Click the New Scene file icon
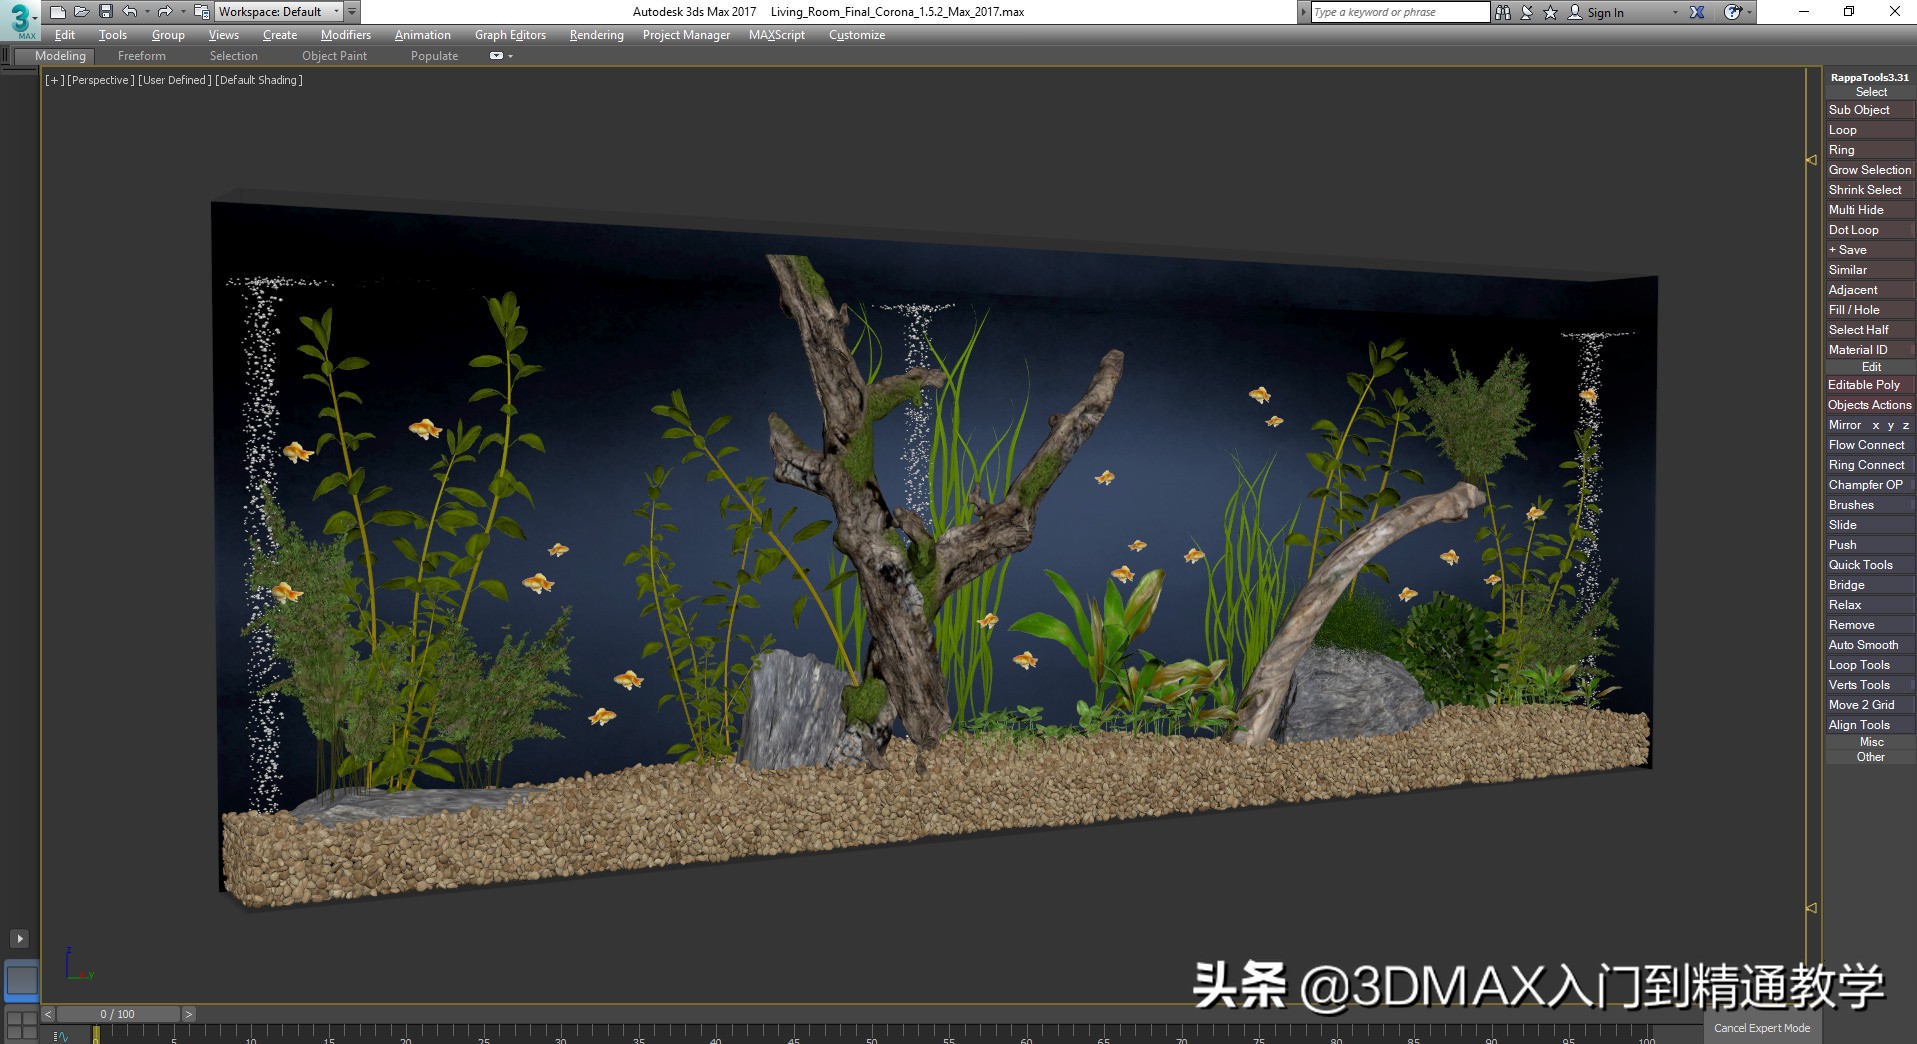This screenshot has width=1917, height=1044. tap(57, 12)
